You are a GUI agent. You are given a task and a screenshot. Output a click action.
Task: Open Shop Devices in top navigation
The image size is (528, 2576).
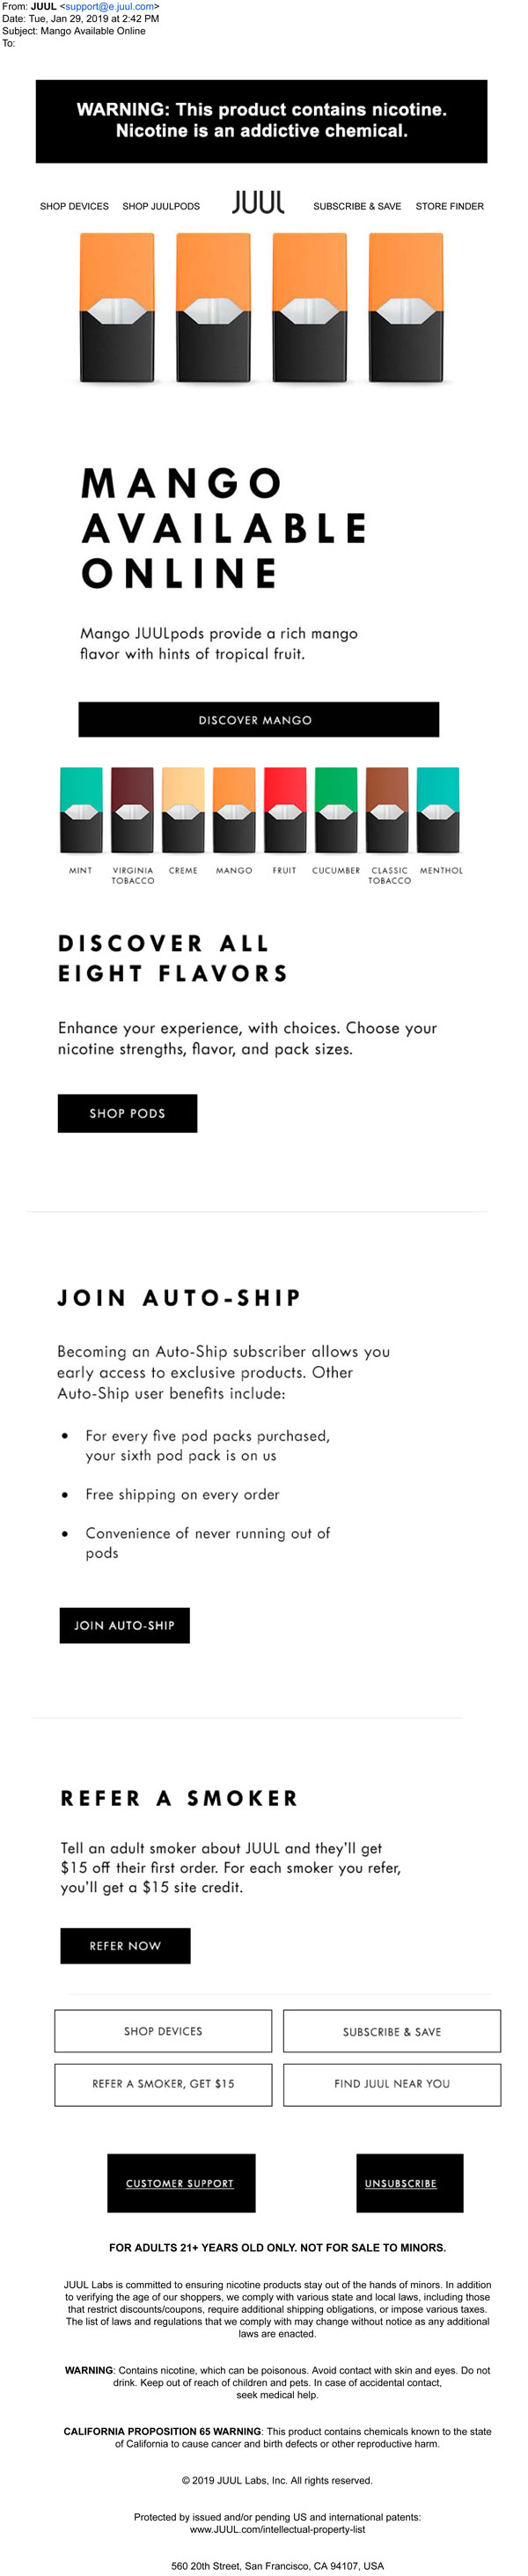pos(74,206)
